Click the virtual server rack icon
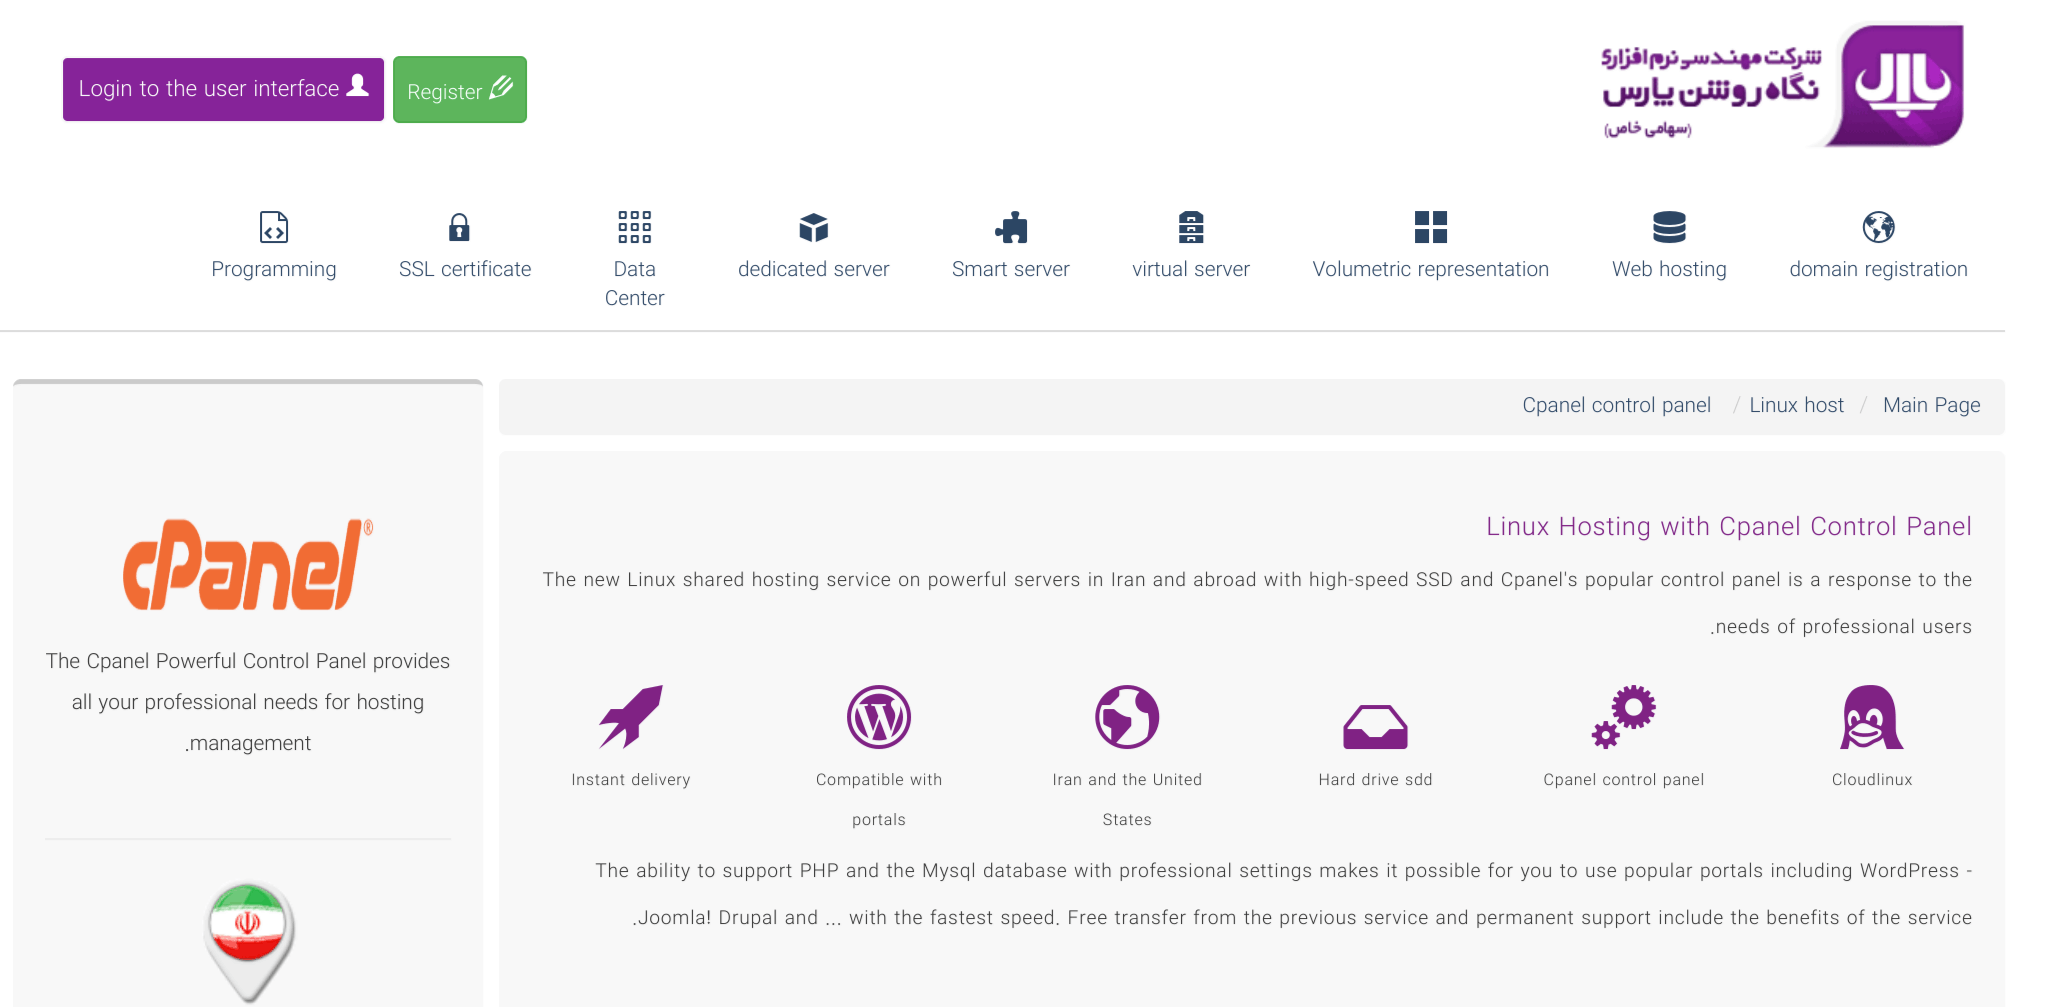 (x=1190, y=227)
